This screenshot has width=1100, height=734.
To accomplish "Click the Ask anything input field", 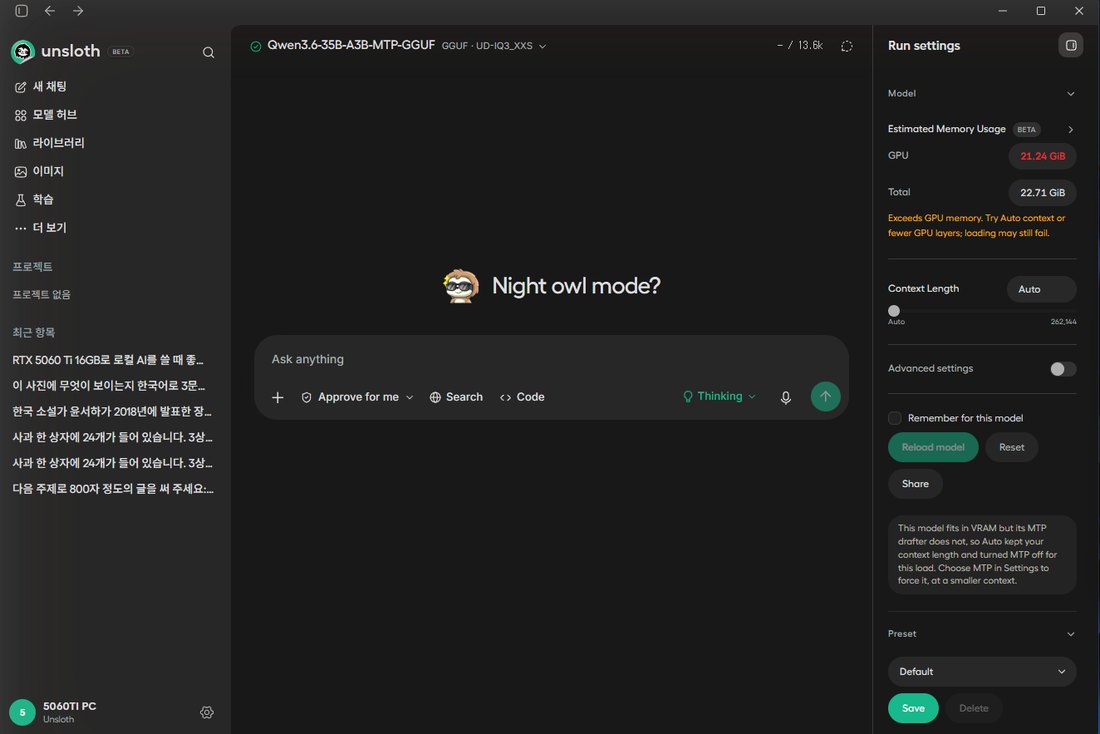I will (551, 359).
